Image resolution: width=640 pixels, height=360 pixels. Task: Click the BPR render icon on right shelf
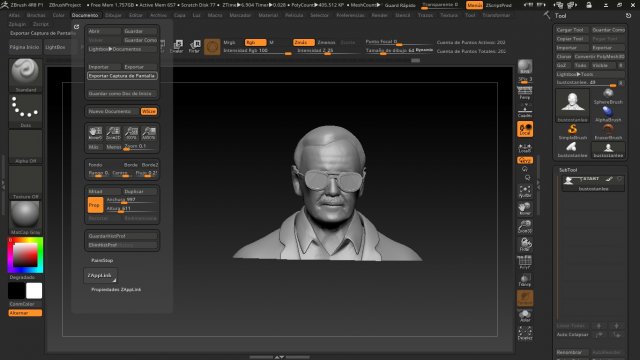[525, 67]
